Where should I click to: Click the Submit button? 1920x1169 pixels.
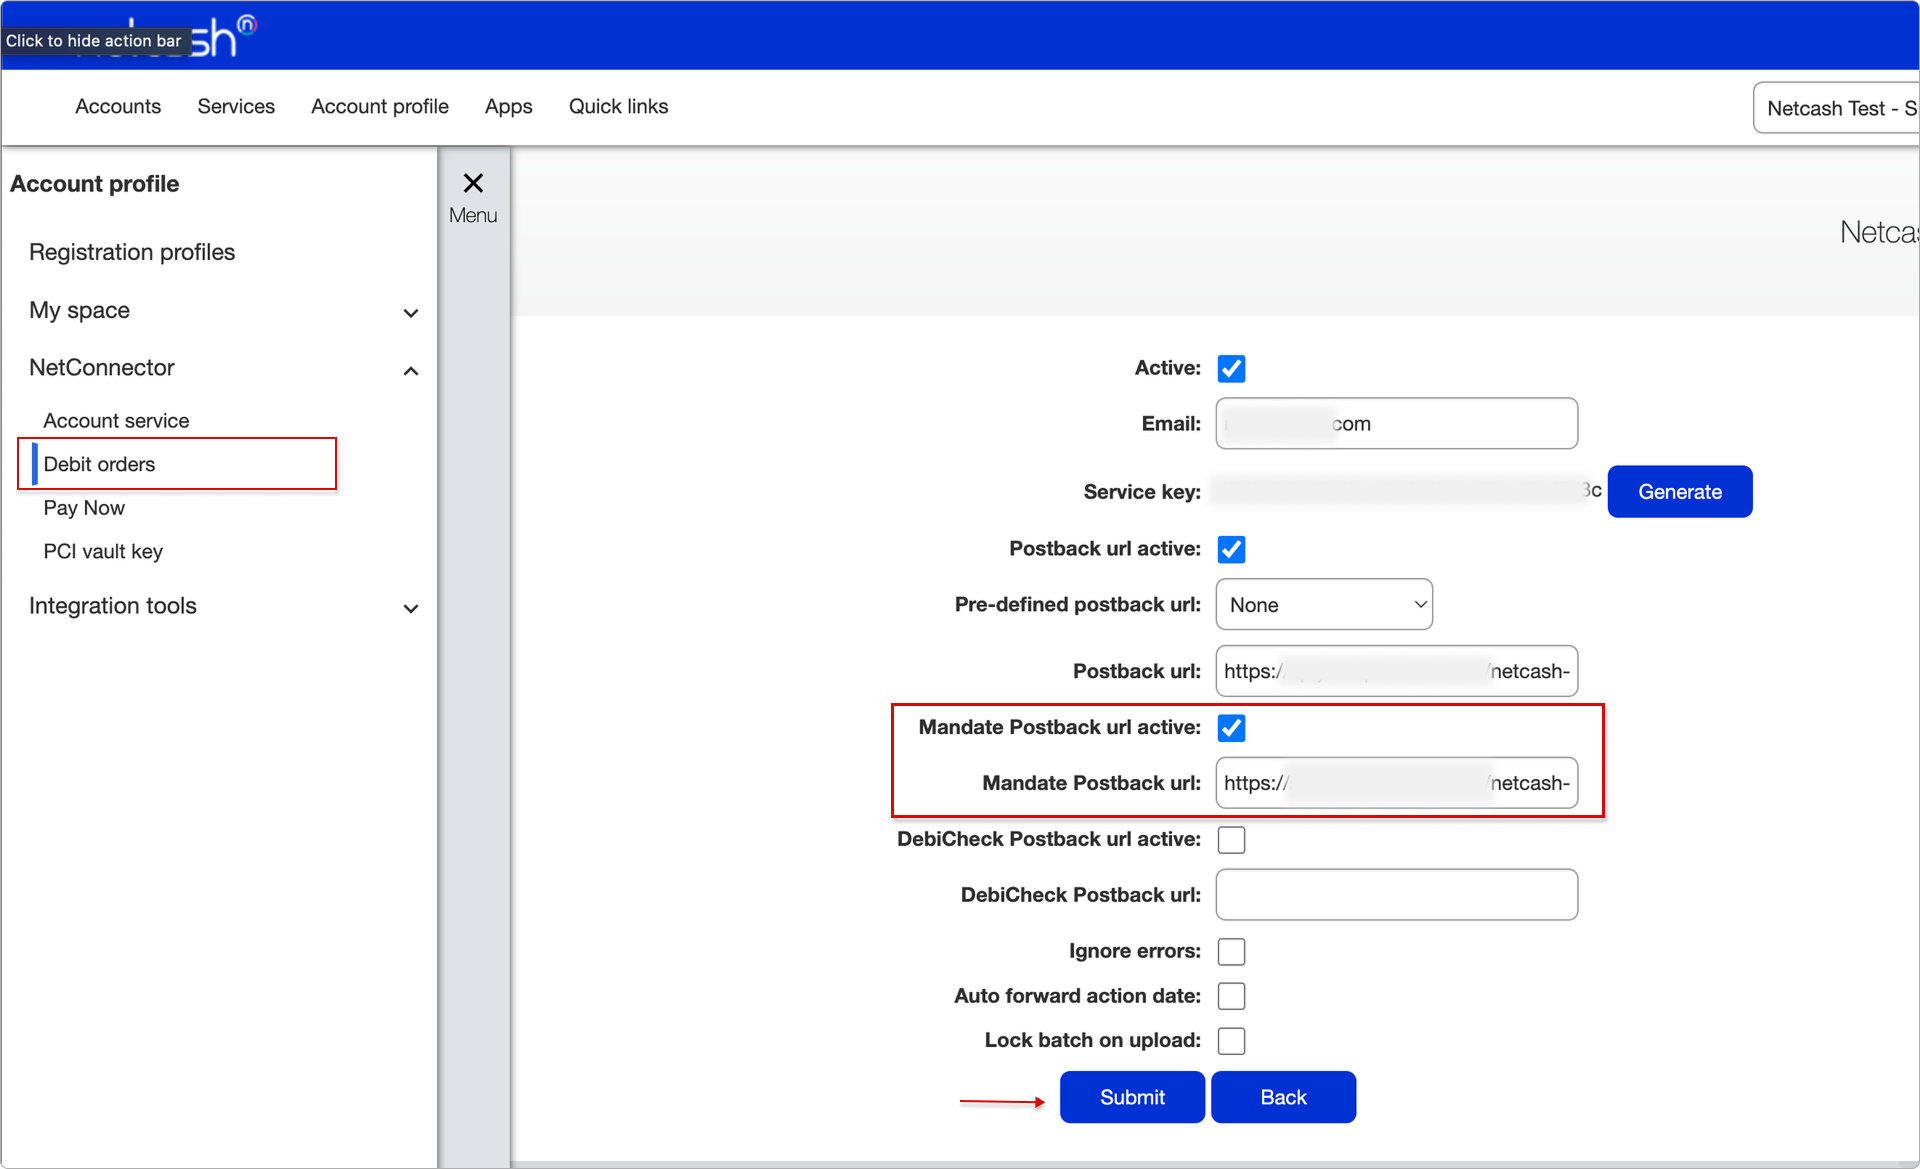[x=1131, y=1096]
